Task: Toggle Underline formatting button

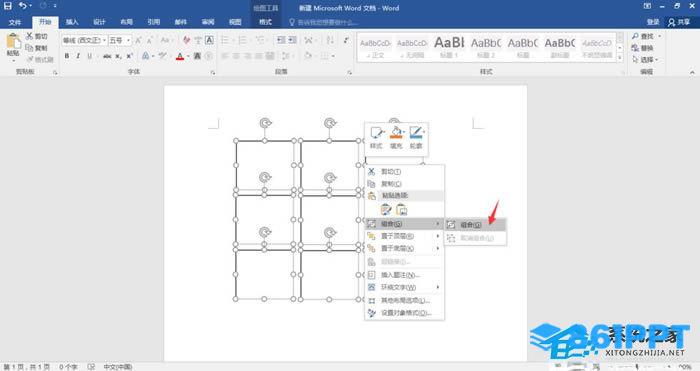Action: tap(90, 56)
